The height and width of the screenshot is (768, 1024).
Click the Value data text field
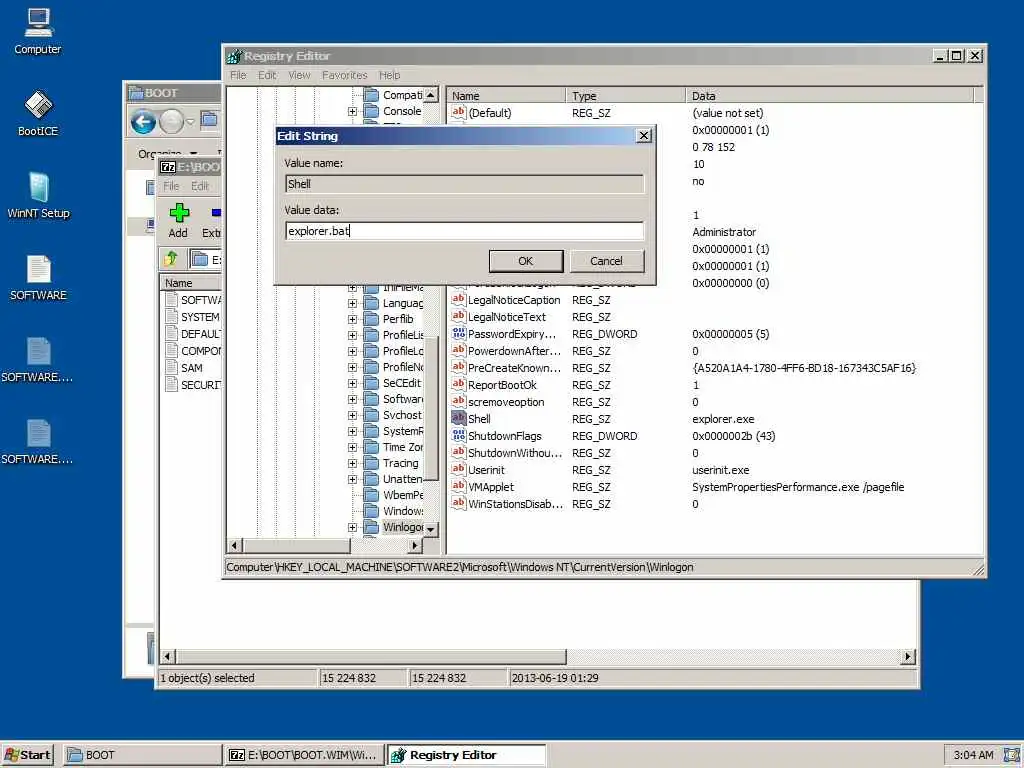[464, 231]
